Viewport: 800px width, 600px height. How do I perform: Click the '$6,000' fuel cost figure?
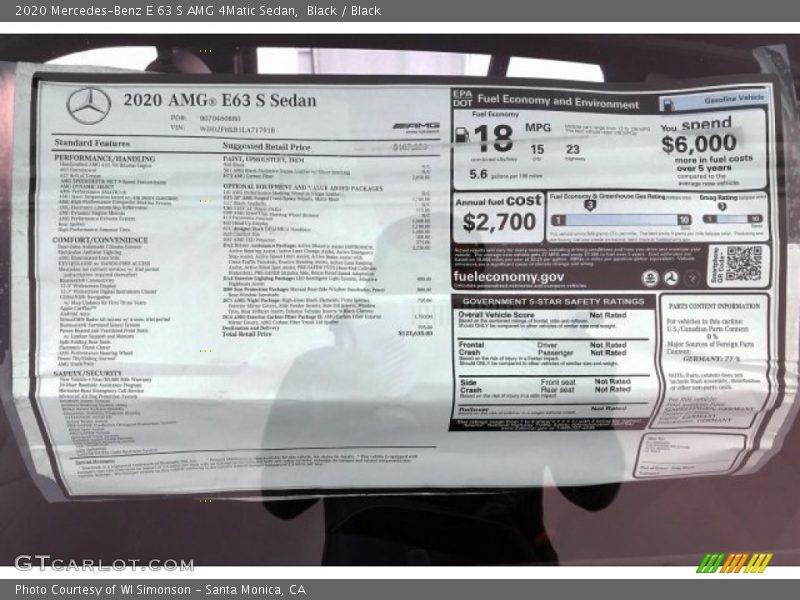pyautogui.click(x=698, y=144)
